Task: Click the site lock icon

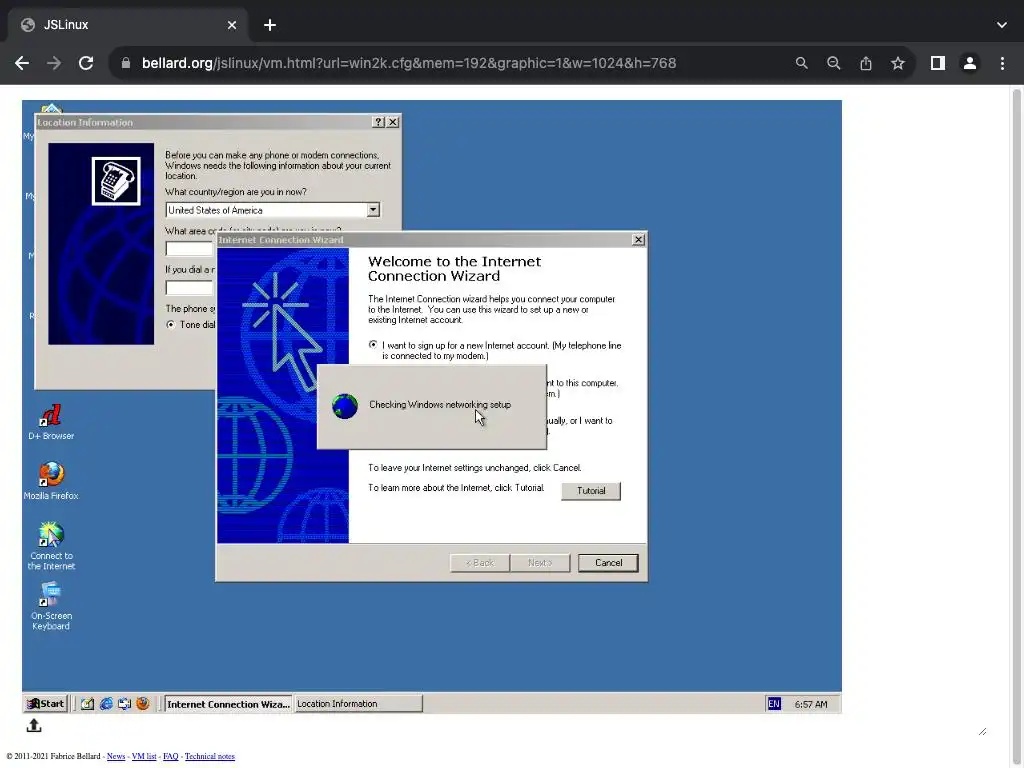Action: [126, 63]
